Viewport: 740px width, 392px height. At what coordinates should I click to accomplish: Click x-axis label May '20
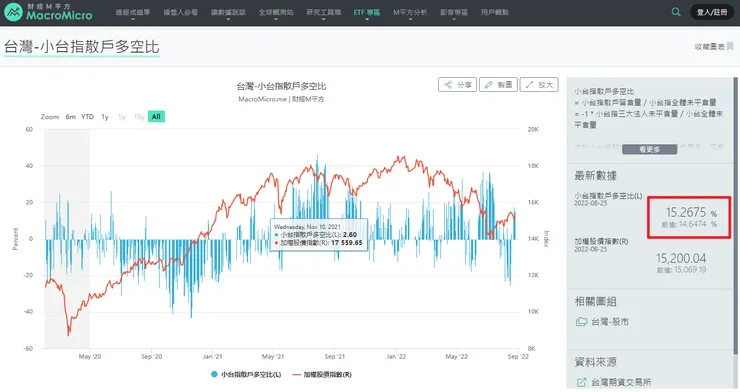[x=90, y=357]
